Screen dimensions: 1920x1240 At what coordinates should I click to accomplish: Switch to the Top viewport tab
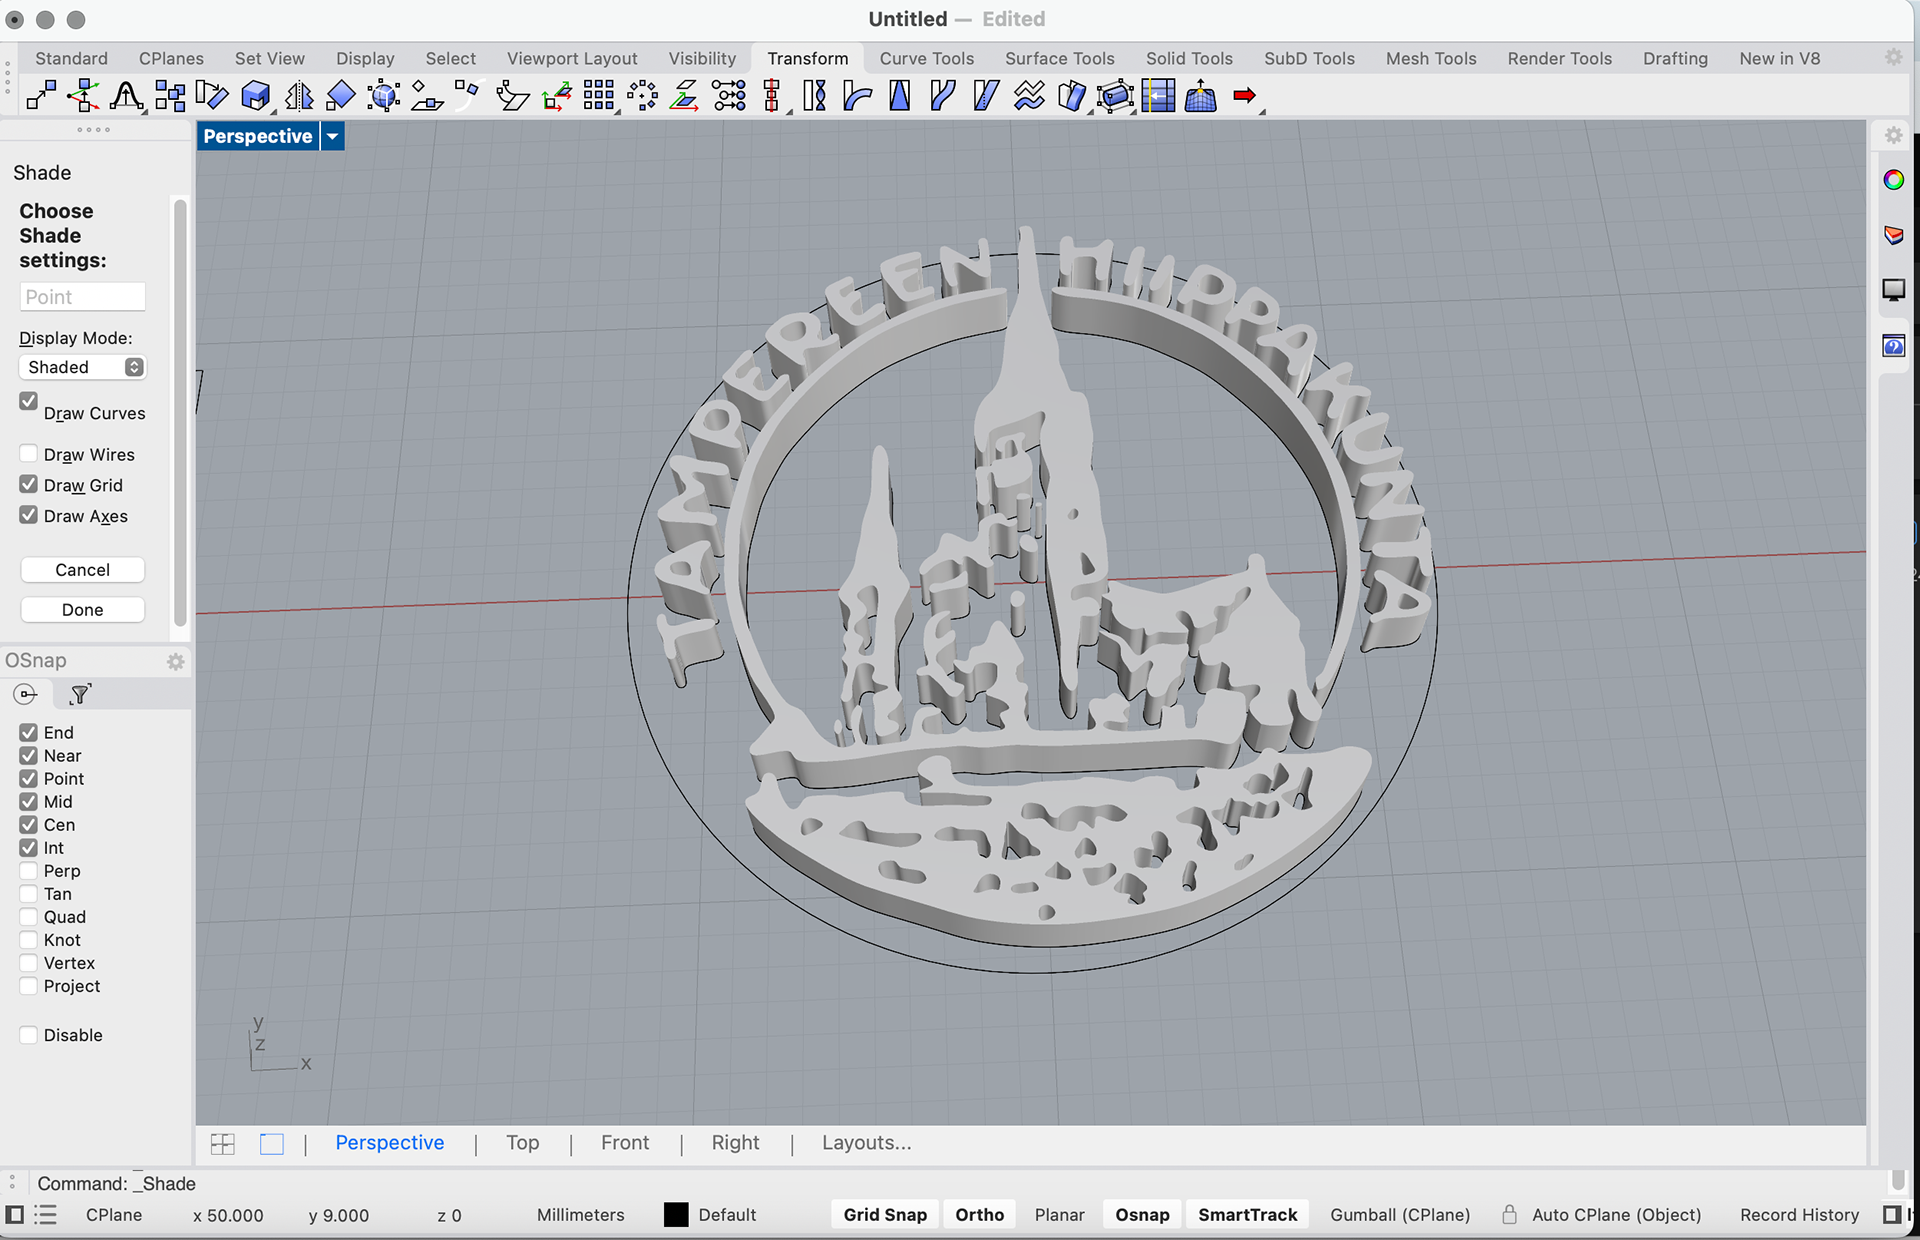click(x=522, y=1143)
